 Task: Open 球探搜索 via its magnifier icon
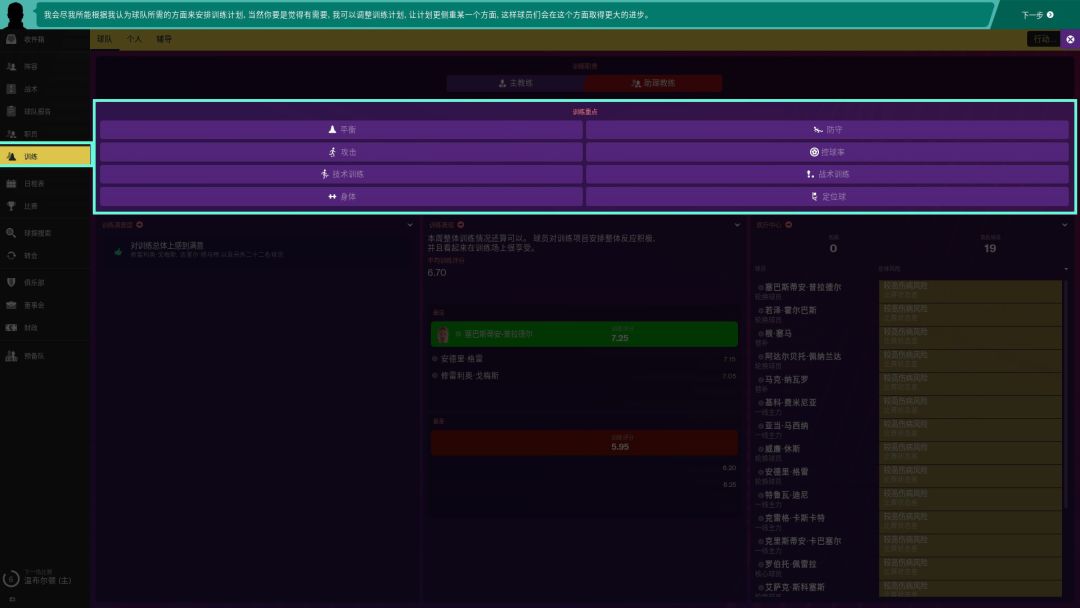coord(12,233)
